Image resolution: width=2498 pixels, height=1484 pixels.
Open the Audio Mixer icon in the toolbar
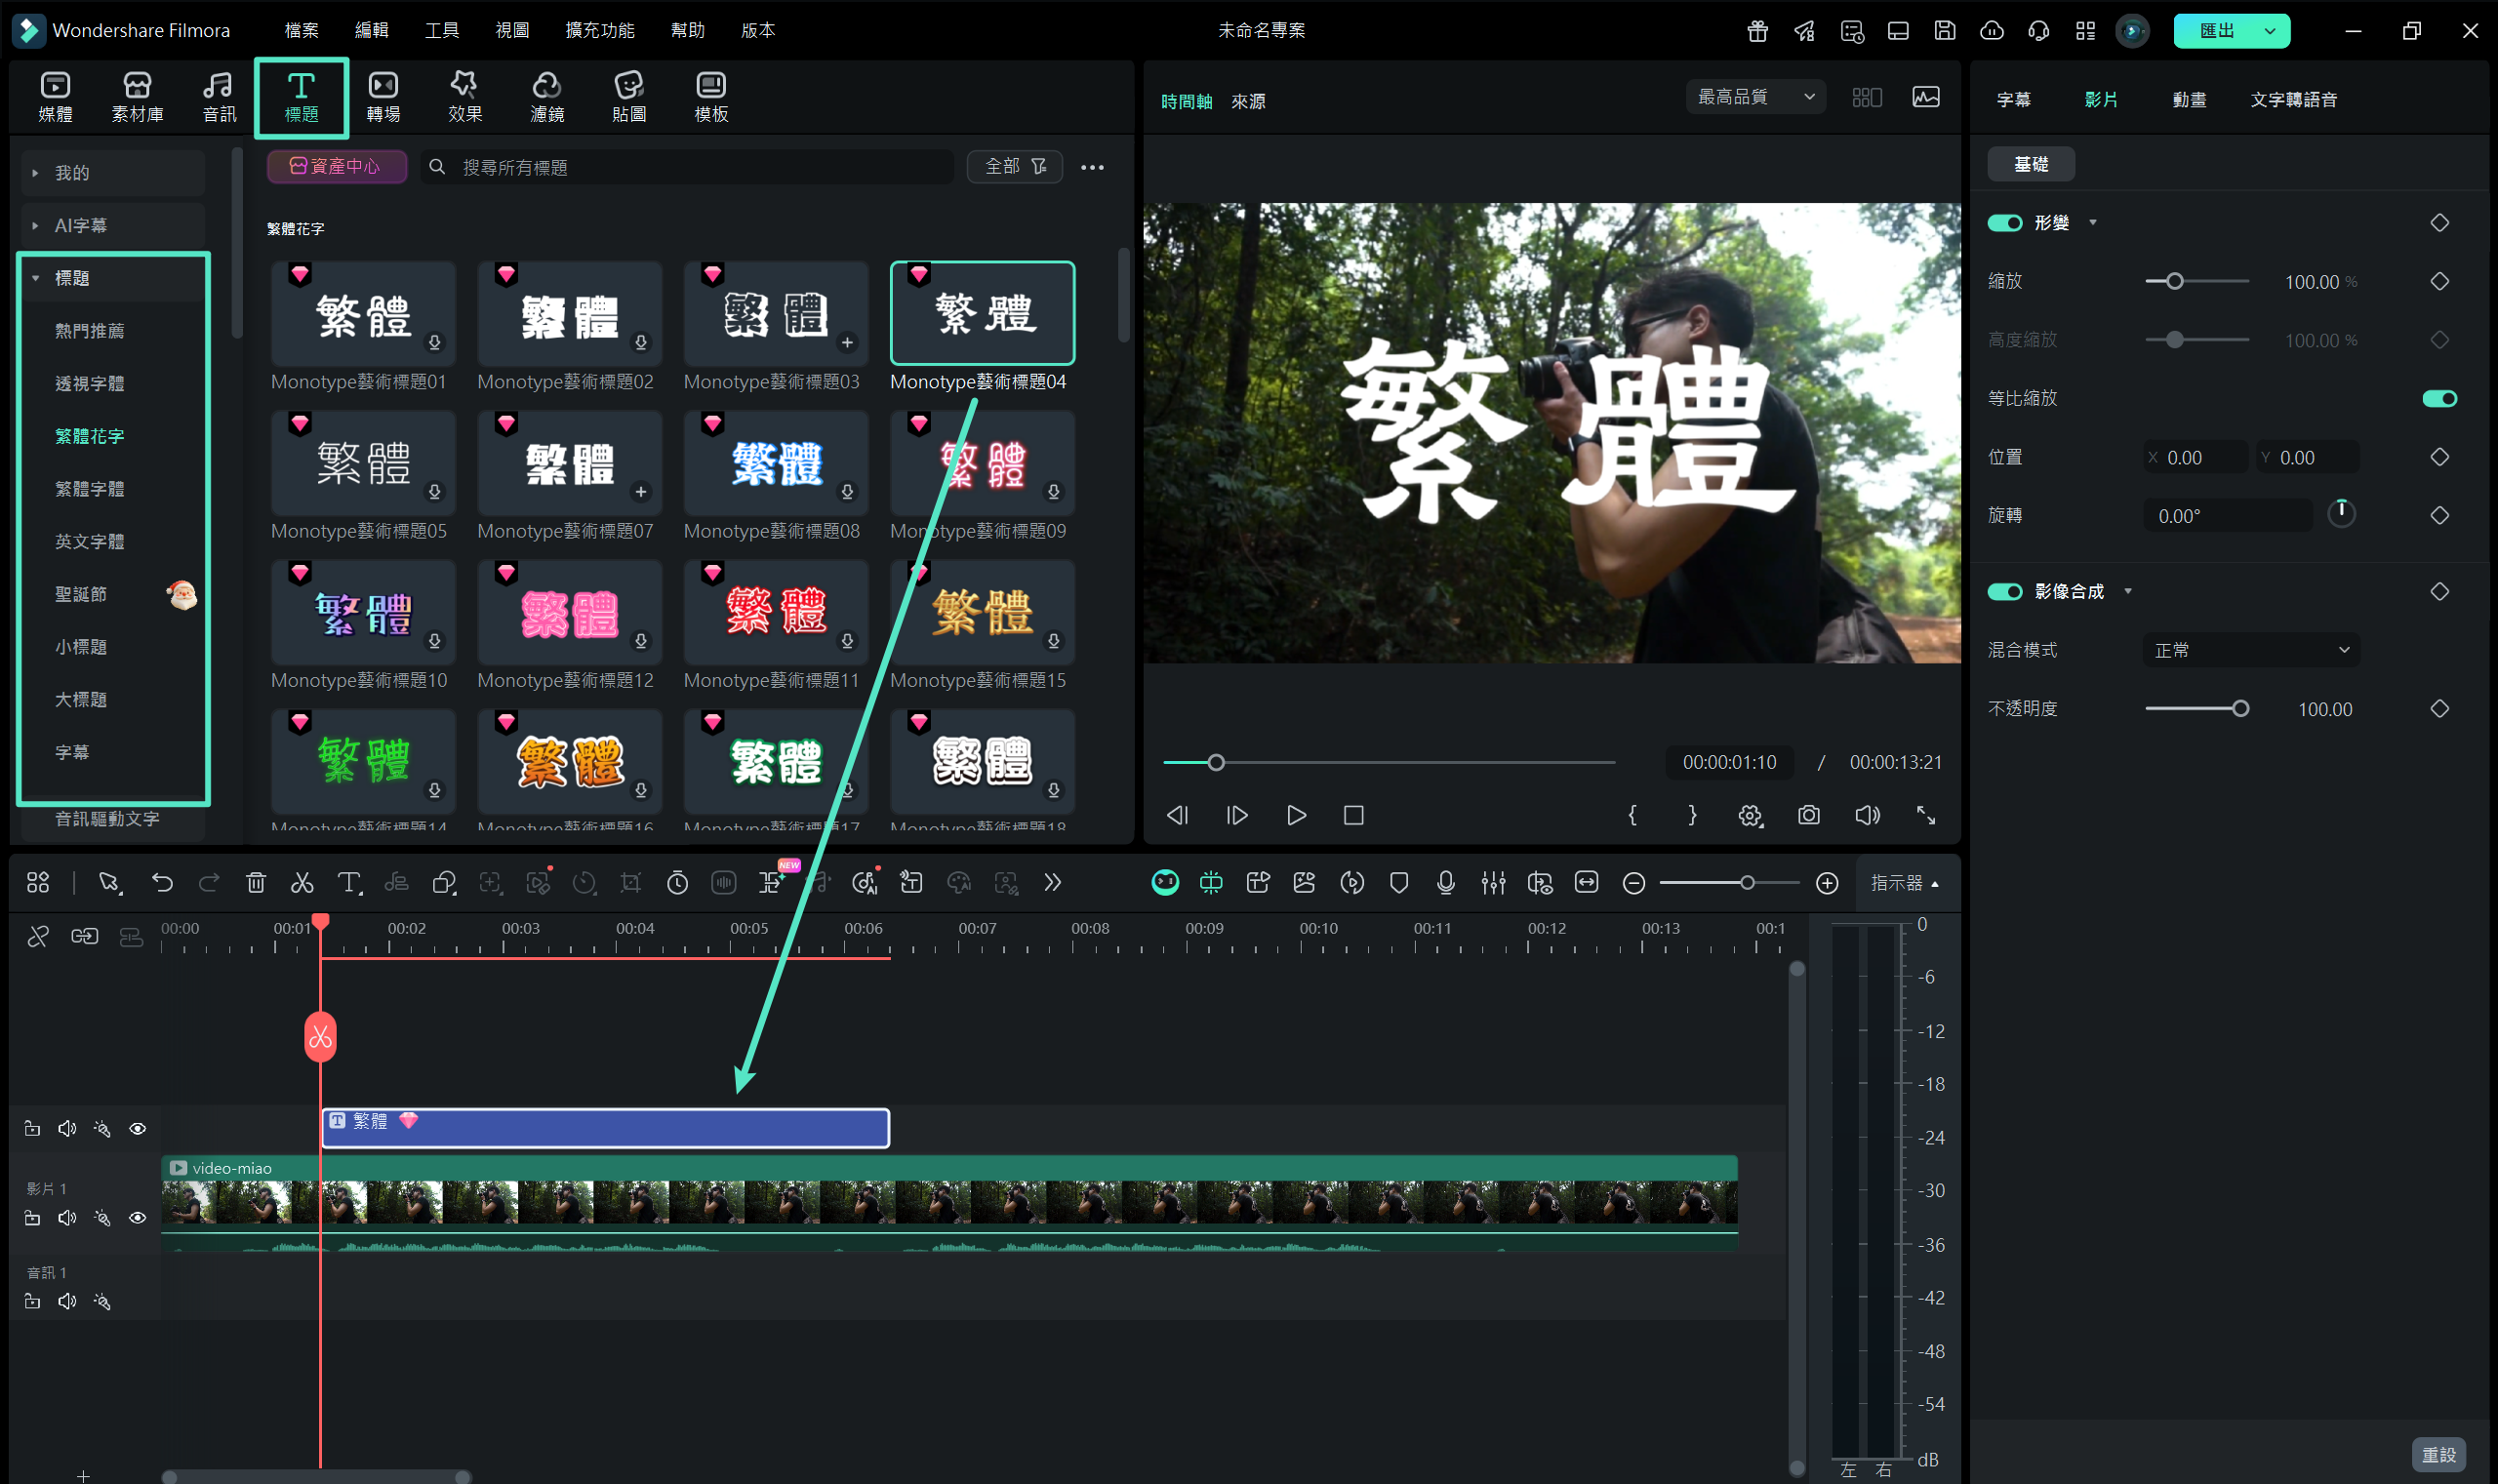click(1493, 883)
